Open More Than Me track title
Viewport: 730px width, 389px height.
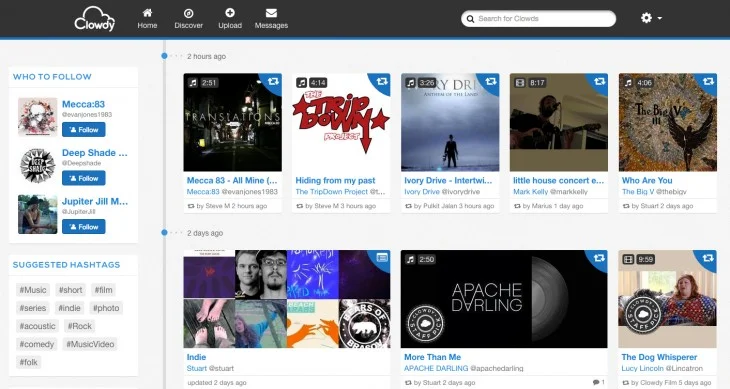pos(433,357)
